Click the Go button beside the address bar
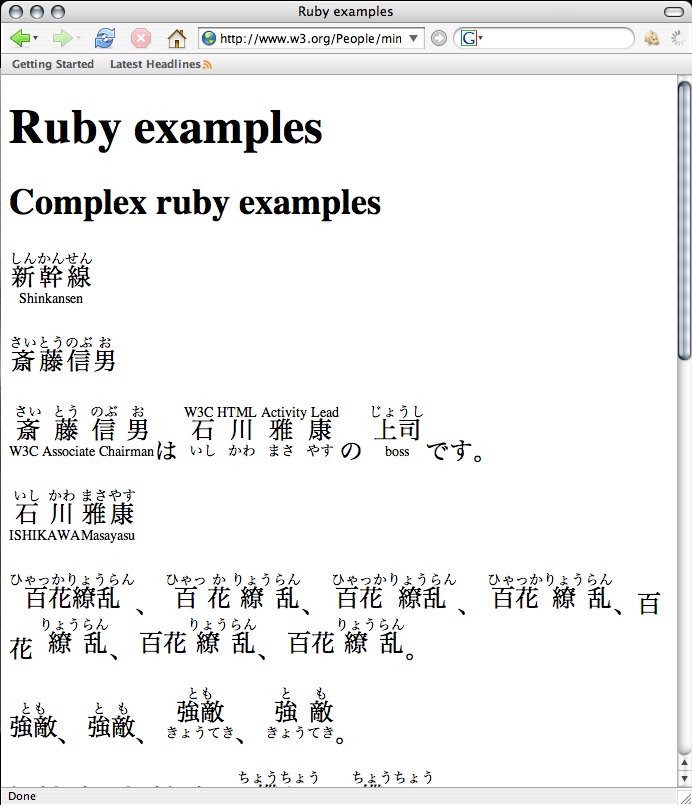 click(438, 38)
